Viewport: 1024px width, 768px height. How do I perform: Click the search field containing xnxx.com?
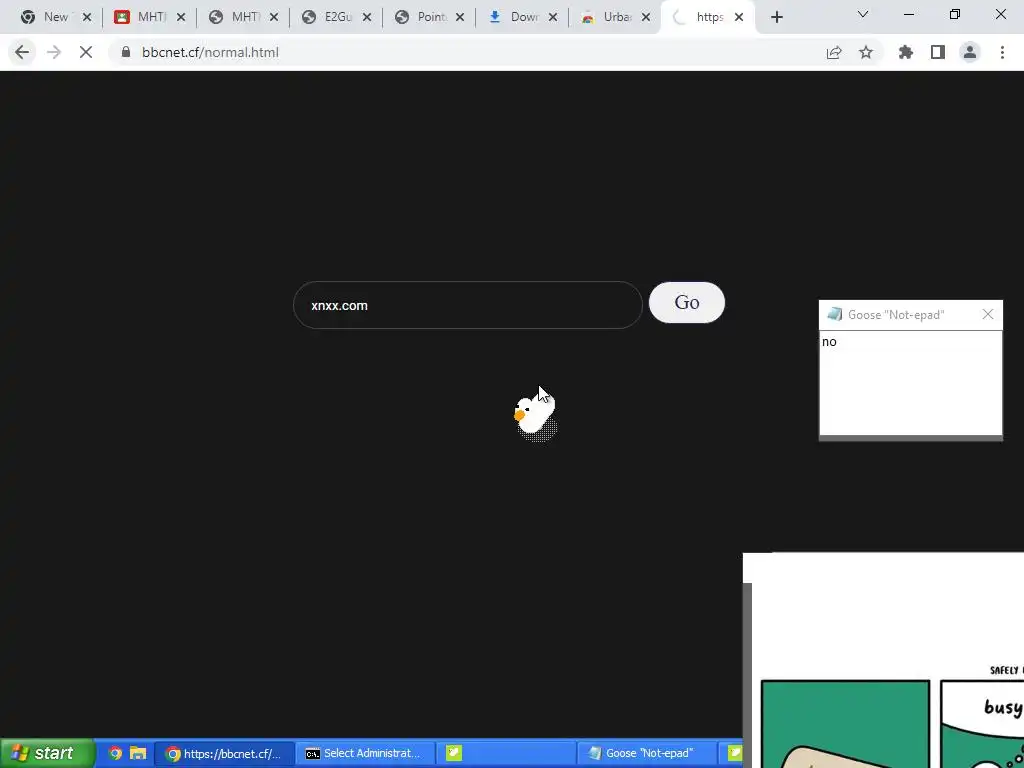(468, 305)
